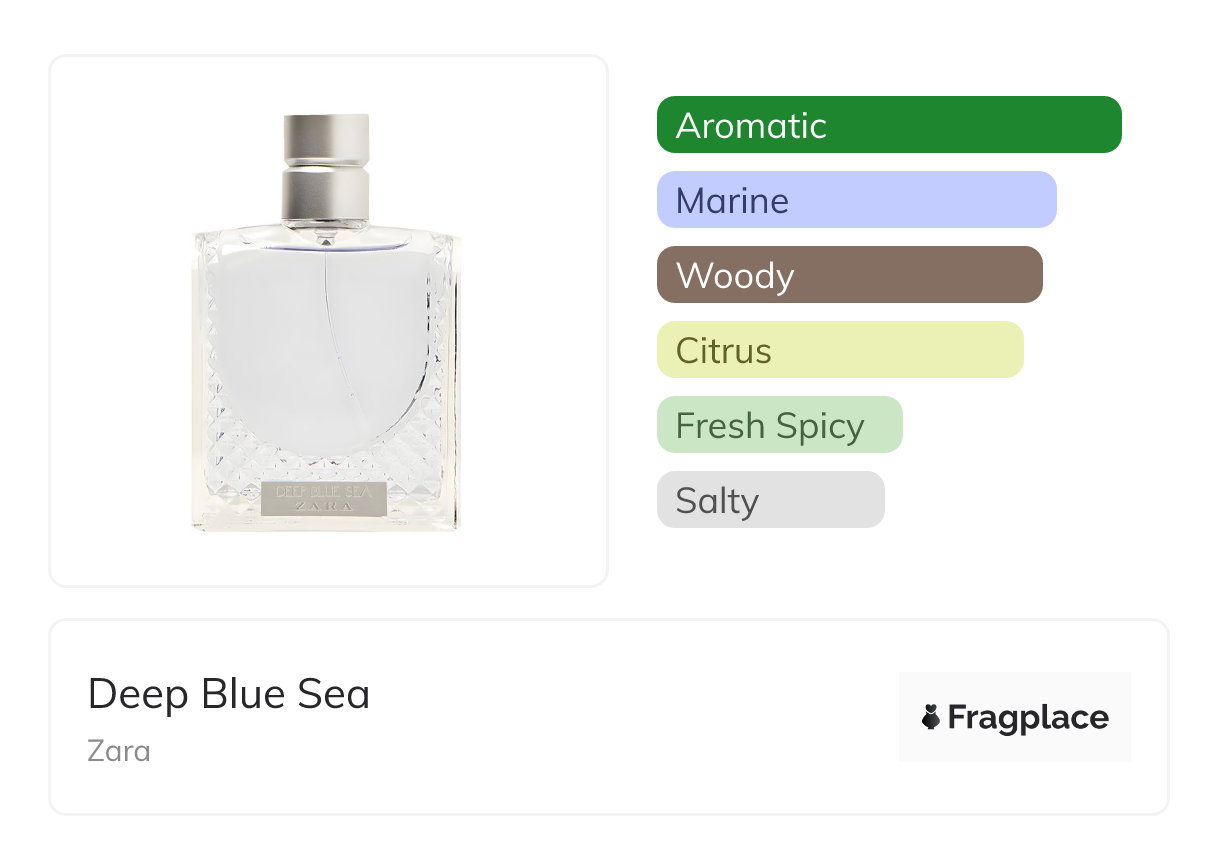Screen dimensions: 1218x864
Task: Click the Zara brand name under the title
Action: 119,750
